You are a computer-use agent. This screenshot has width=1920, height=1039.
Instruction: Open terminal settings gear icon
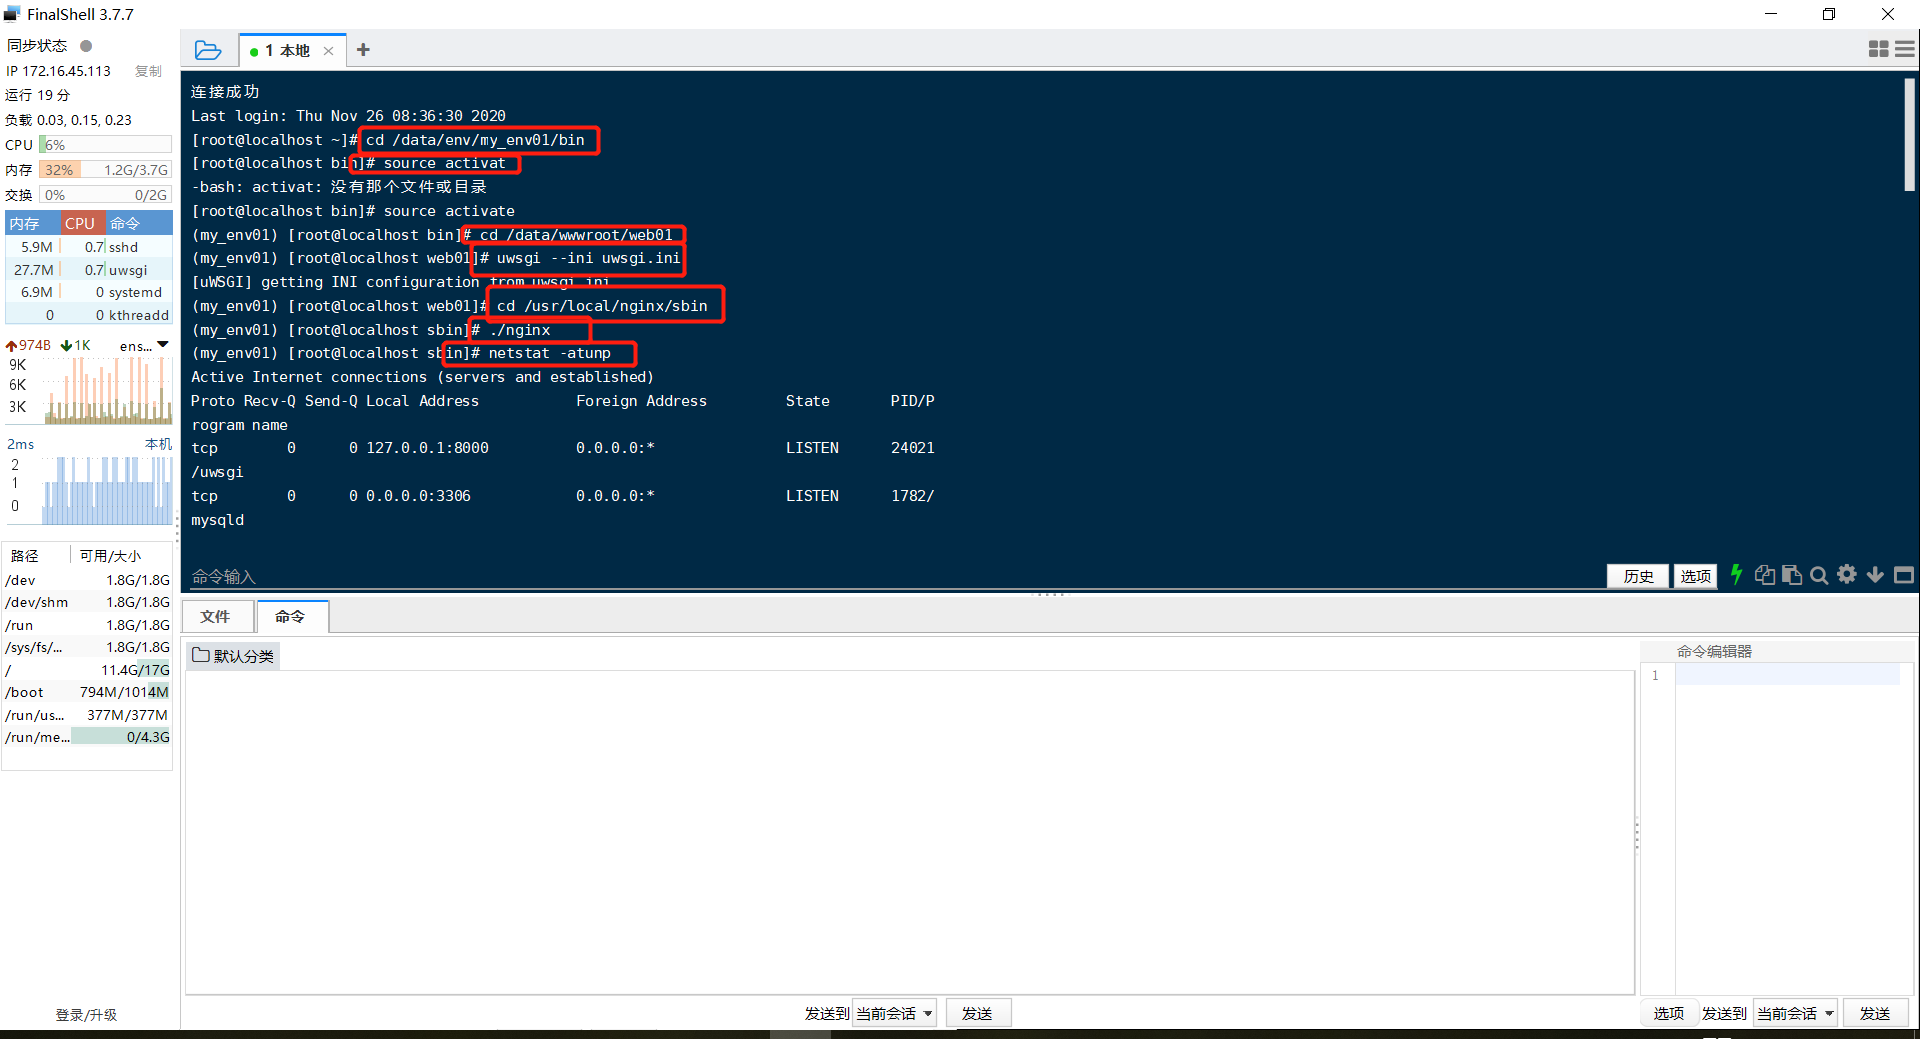coord(1847,574)
